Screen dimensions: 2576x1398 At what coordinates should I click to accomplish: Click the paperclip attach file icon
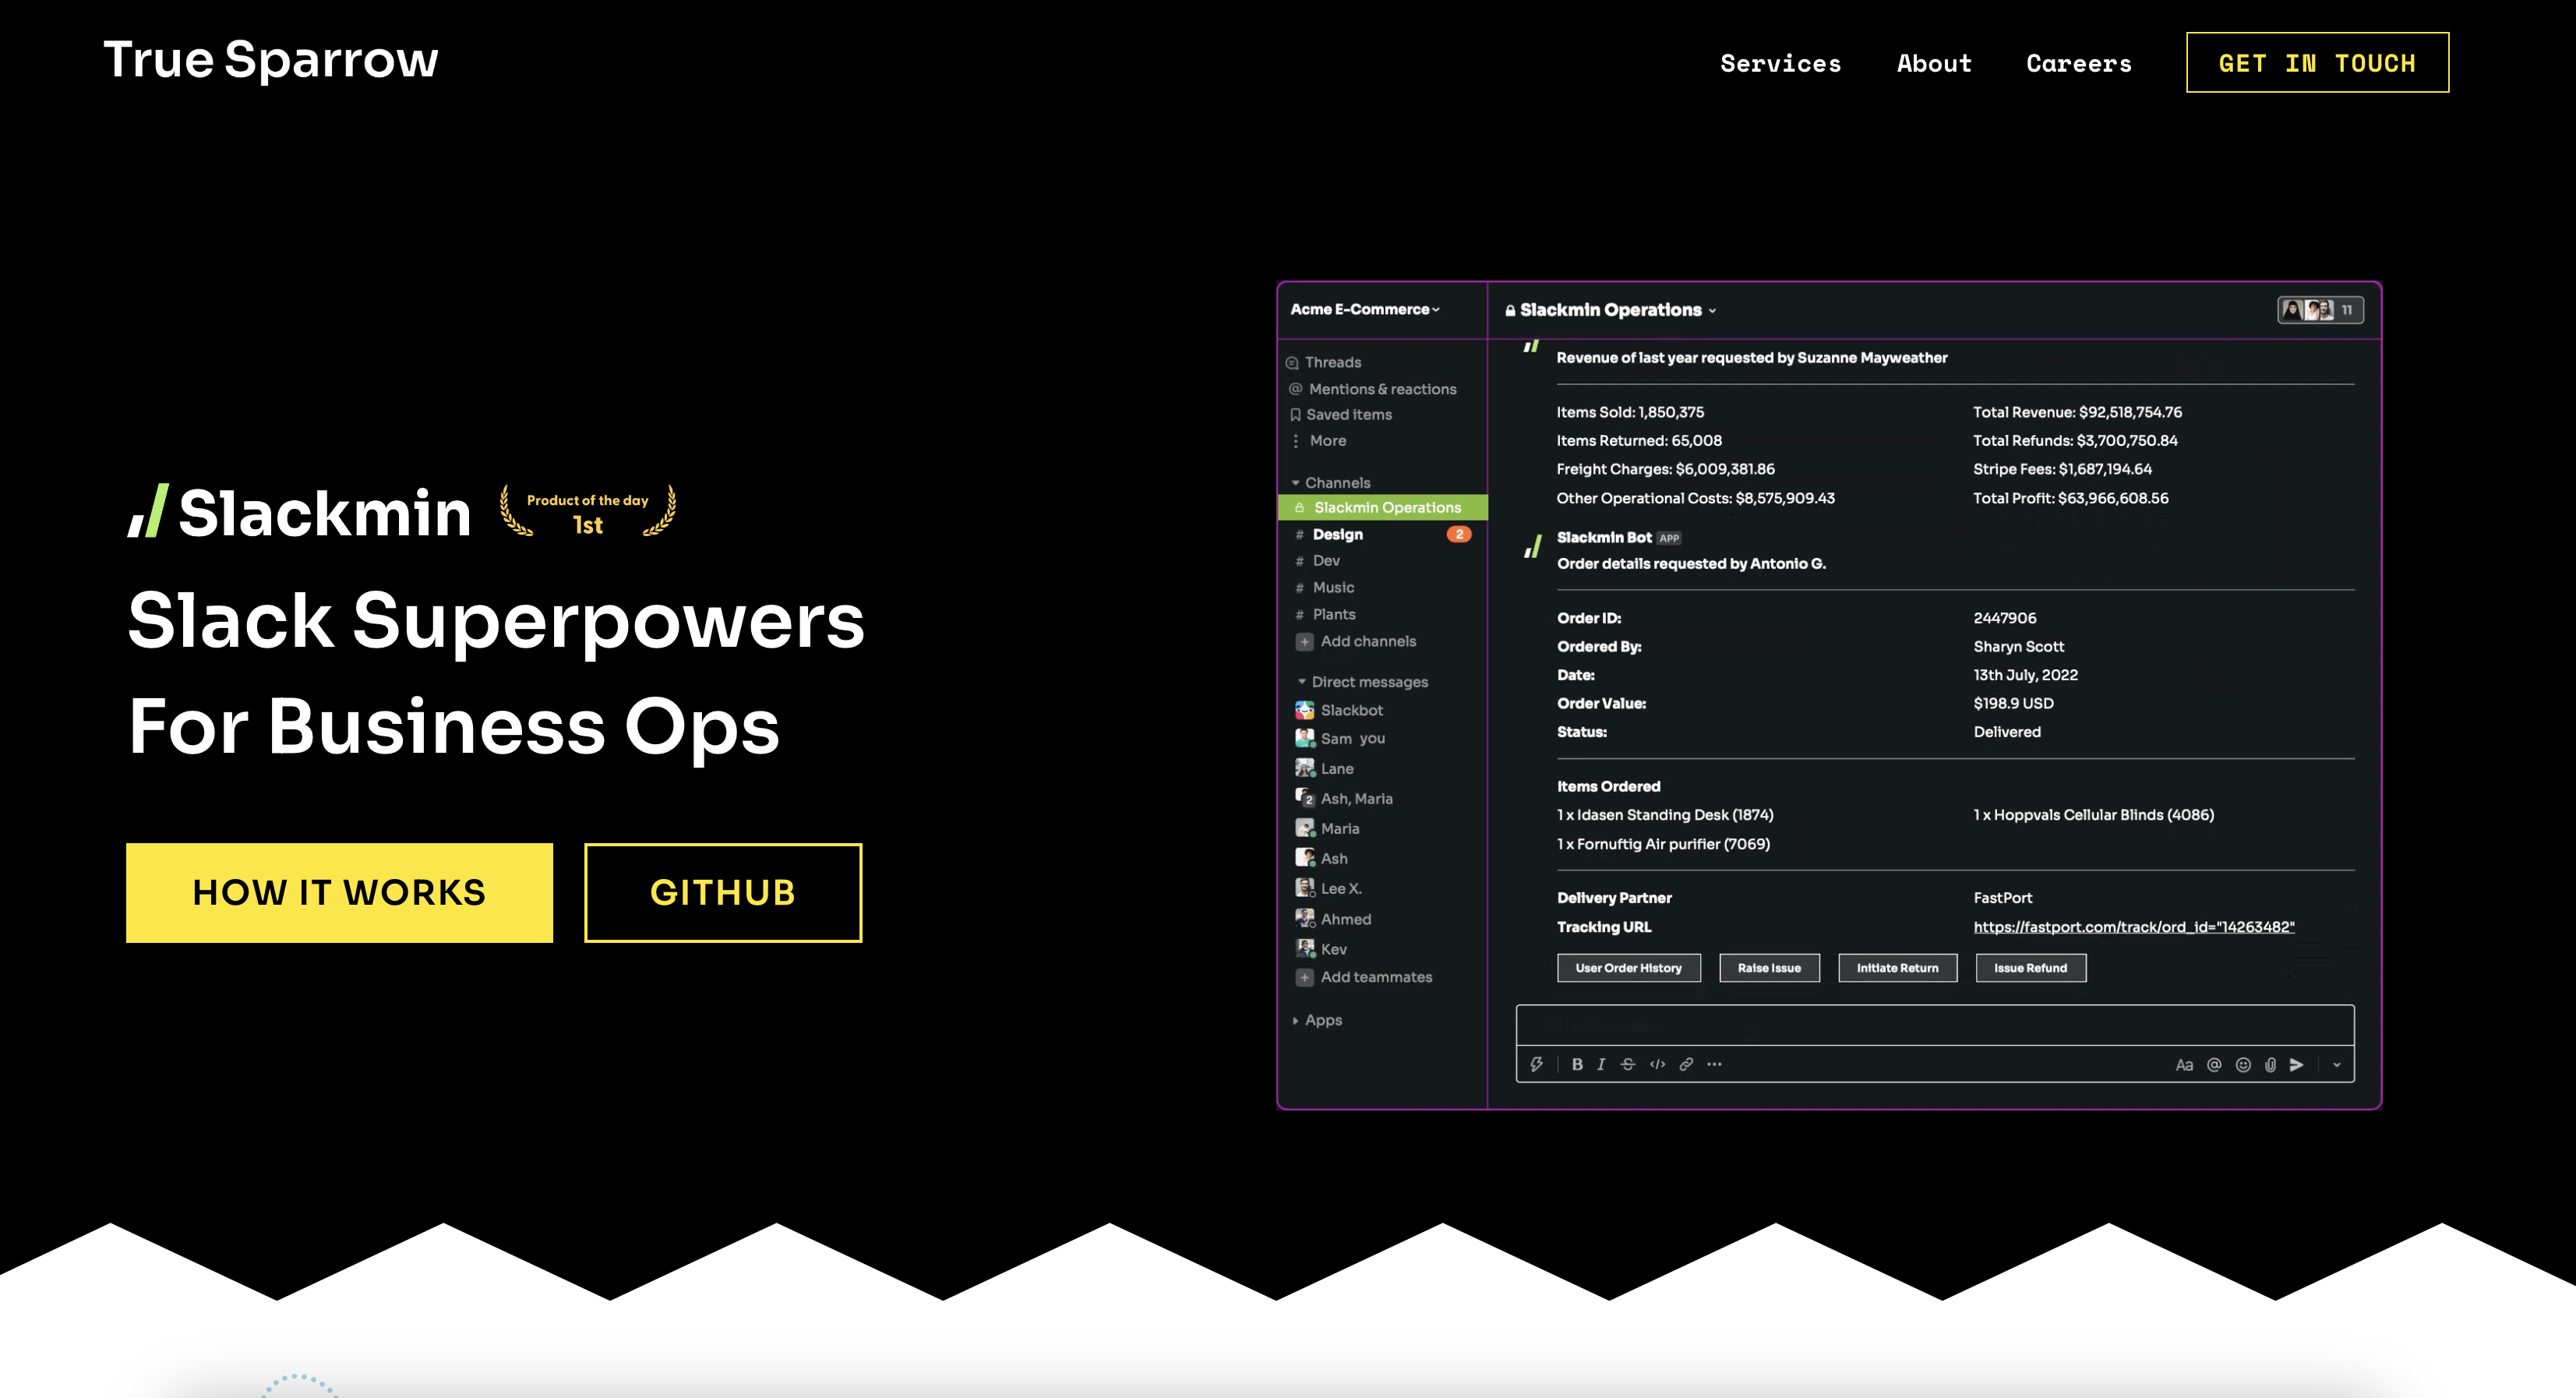pos(2270,1065)
